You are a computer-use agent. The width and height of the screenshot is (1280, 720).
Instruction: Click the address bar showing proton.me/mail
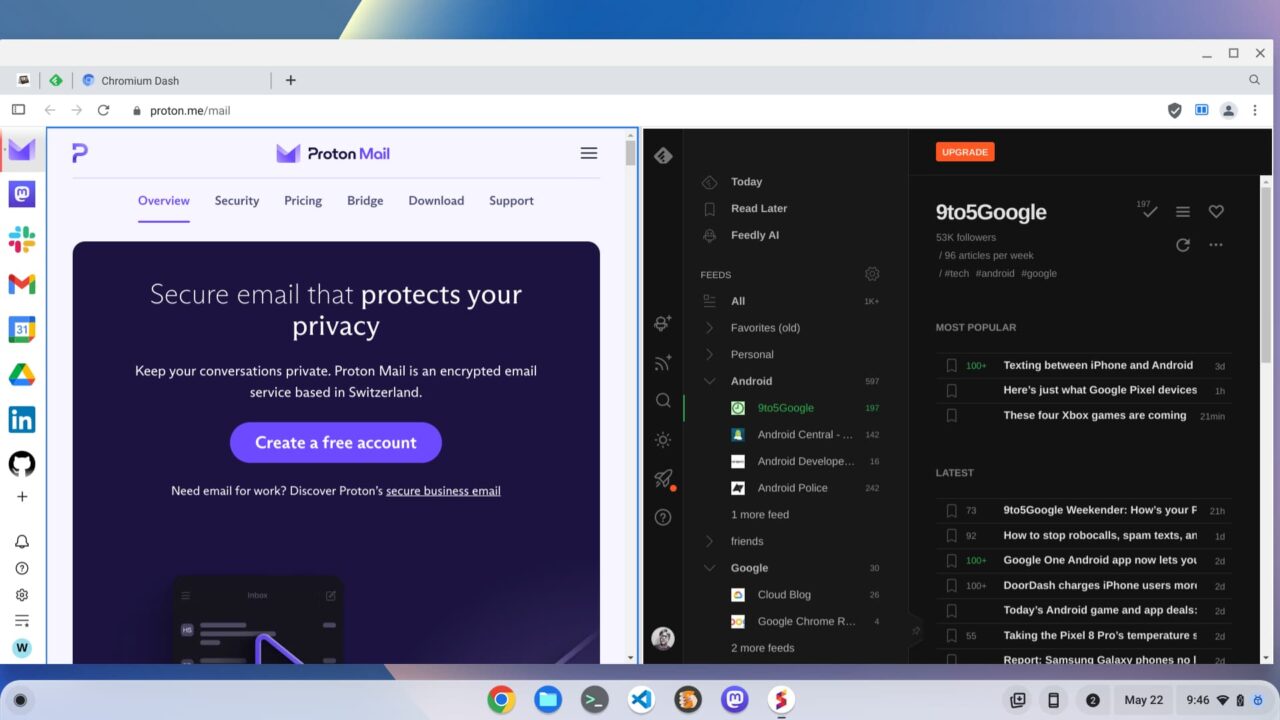click(640, 110)
